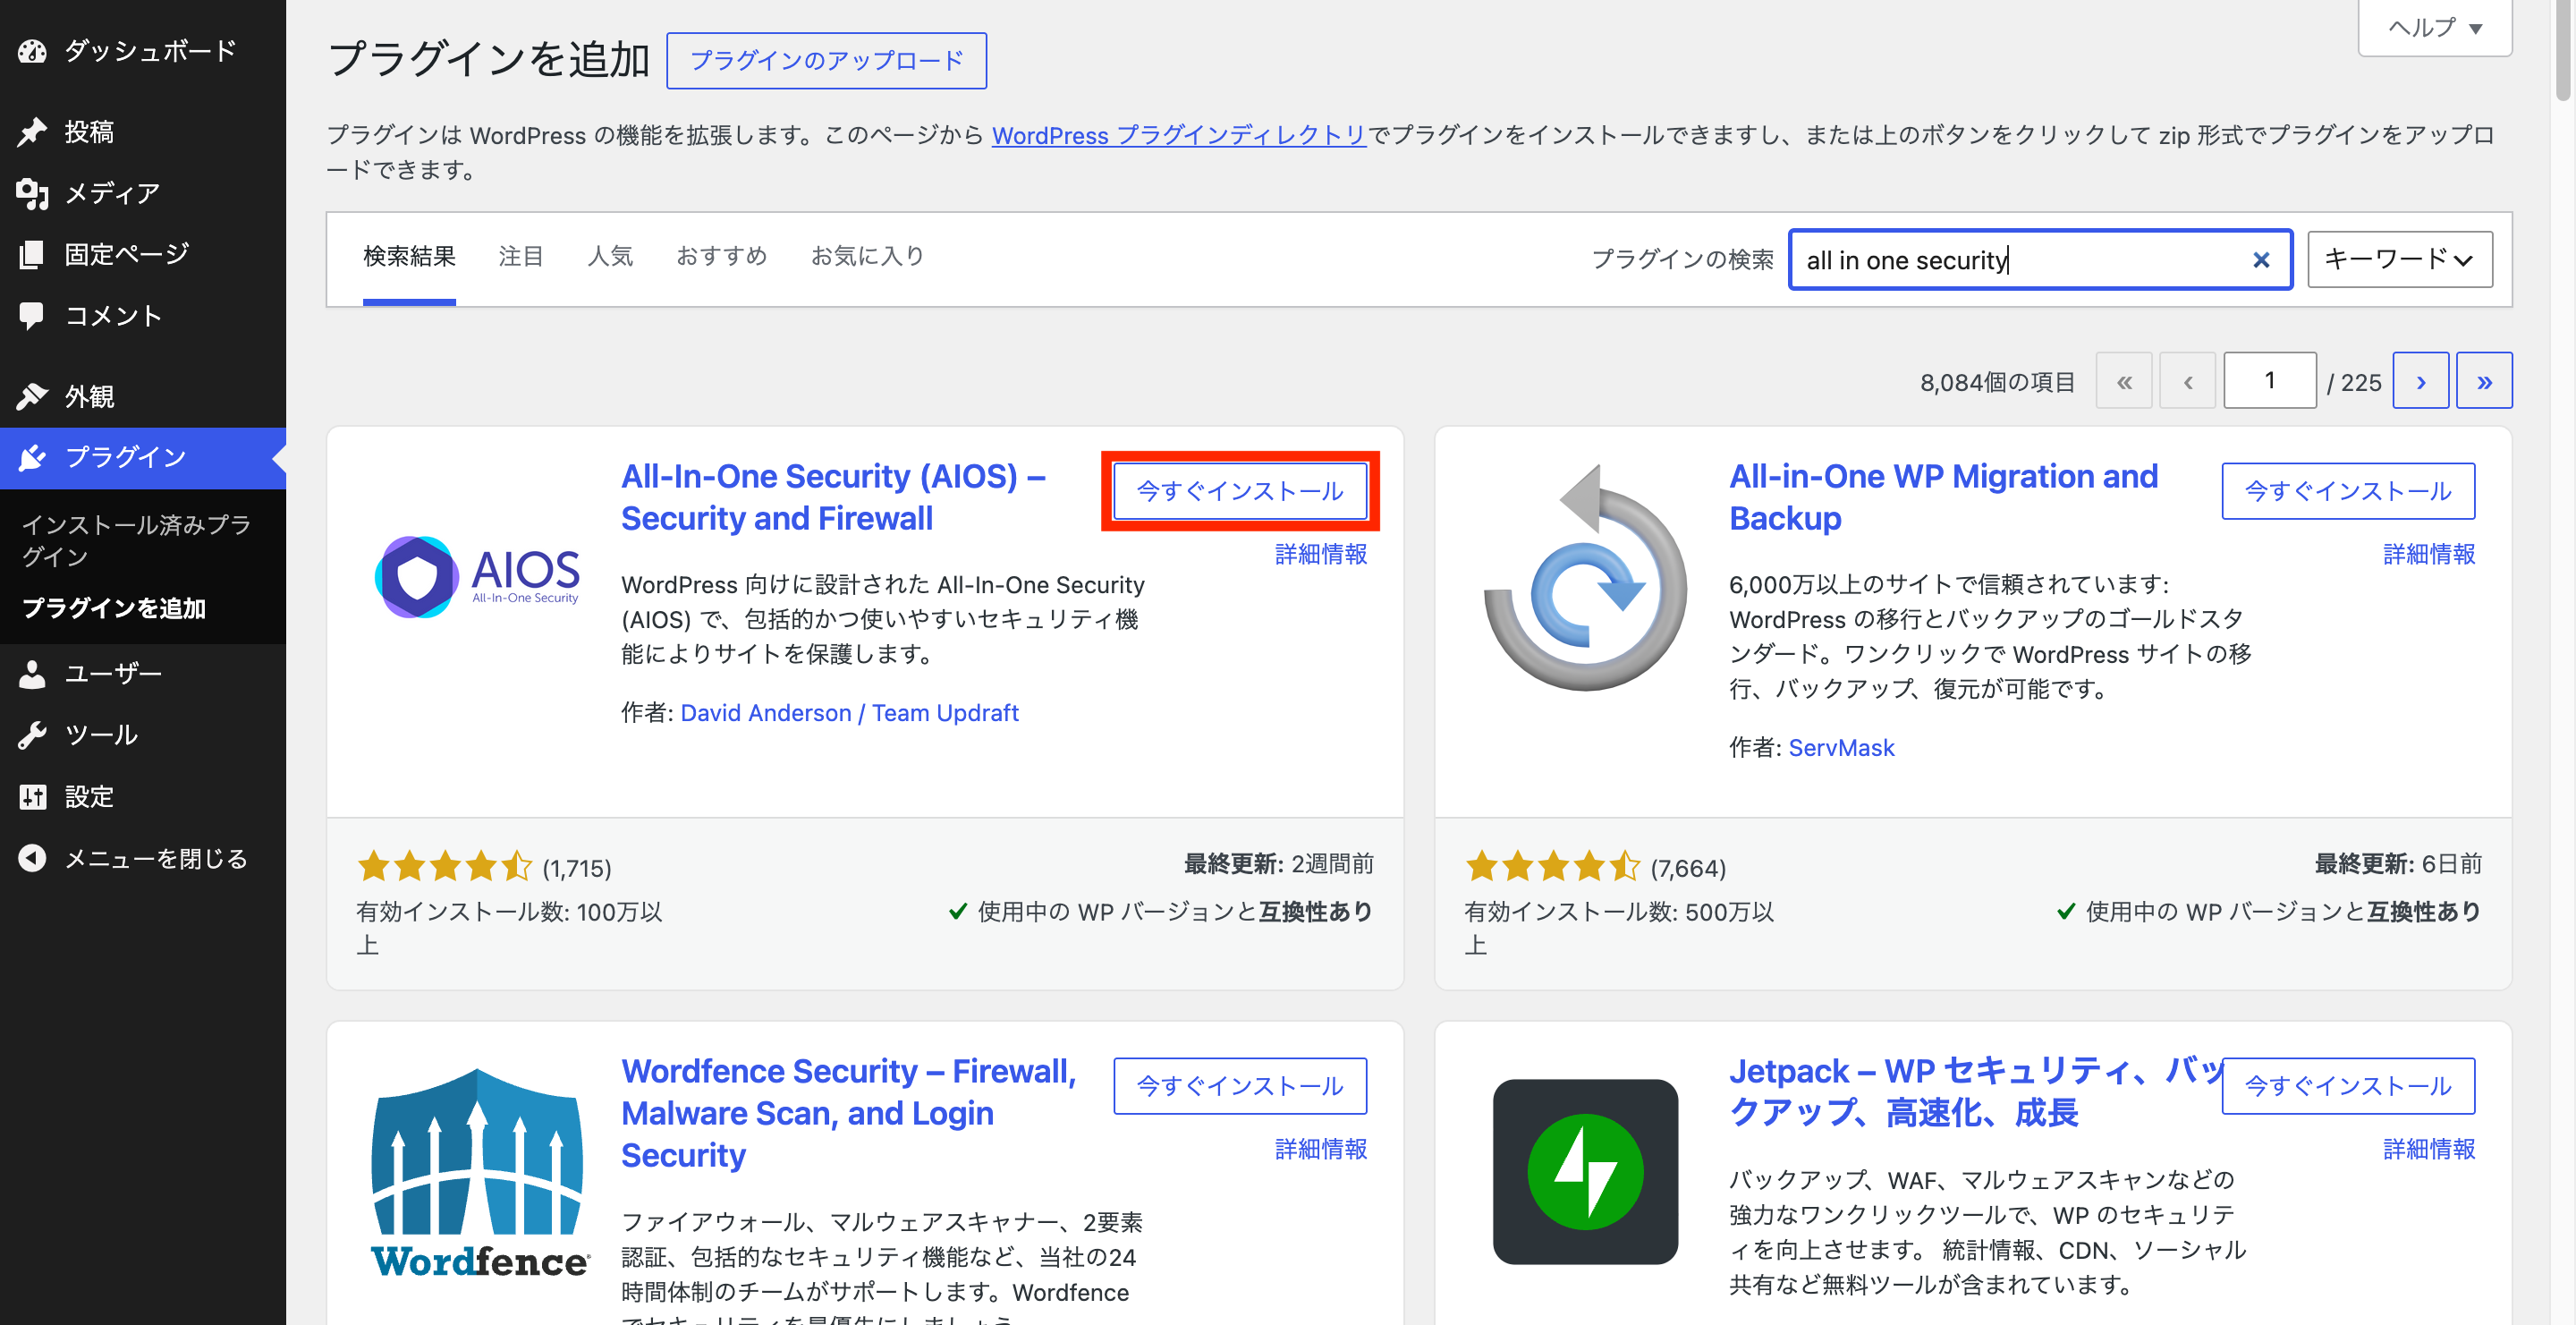Click the current page number field
This screenshot has width=2576, height=1325.
click(x=2270, y=380)
